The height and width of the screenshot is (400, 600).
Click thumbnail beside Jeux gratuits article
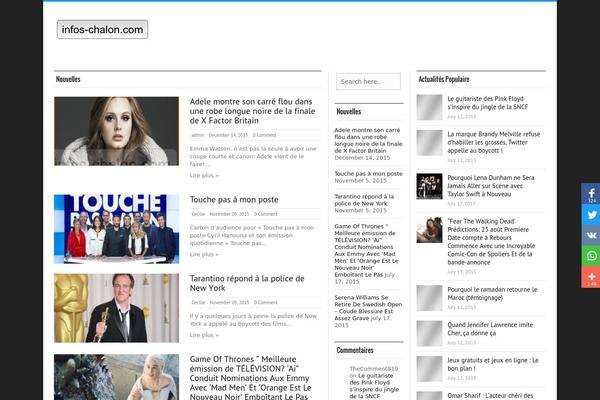pyautogui.click(x=429, y=369)
